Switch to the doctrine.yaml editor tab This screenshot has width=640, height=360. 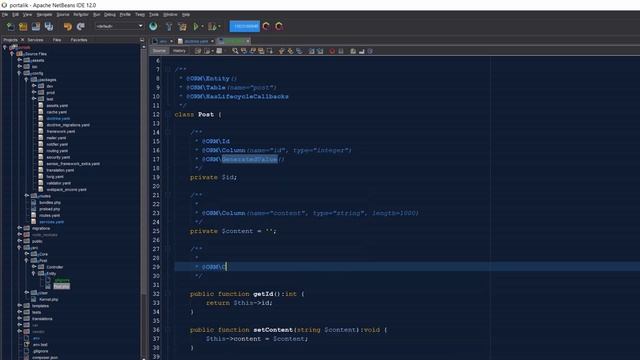pyautogui.click(x=196, y=41)
